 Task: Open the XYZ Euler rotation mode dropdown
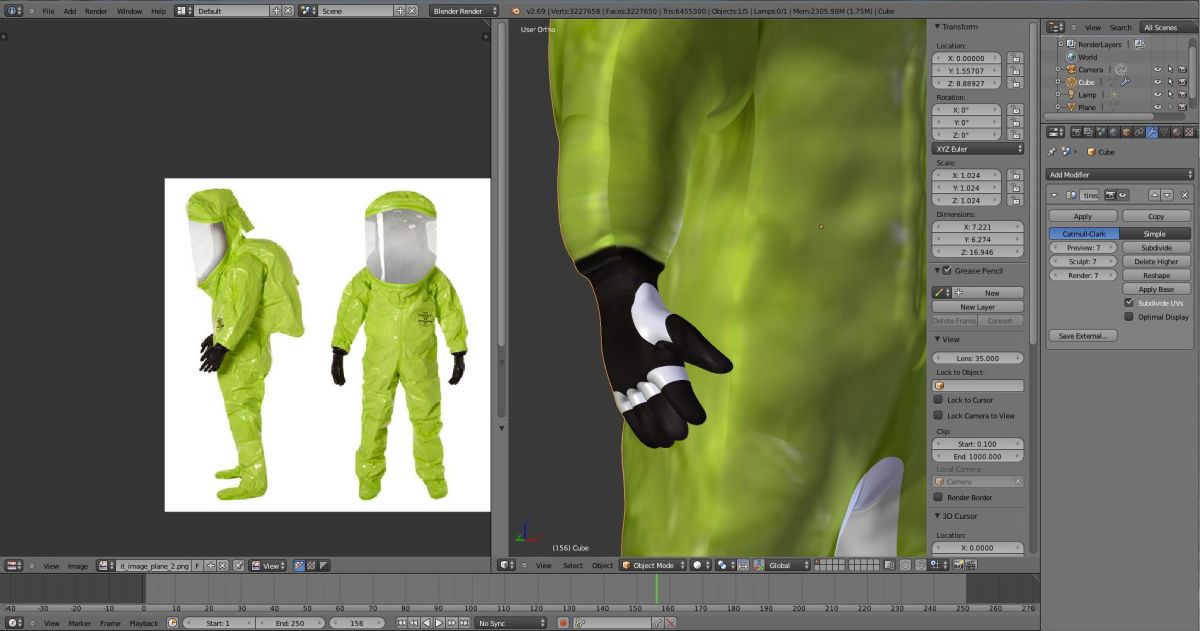[979, 149]
